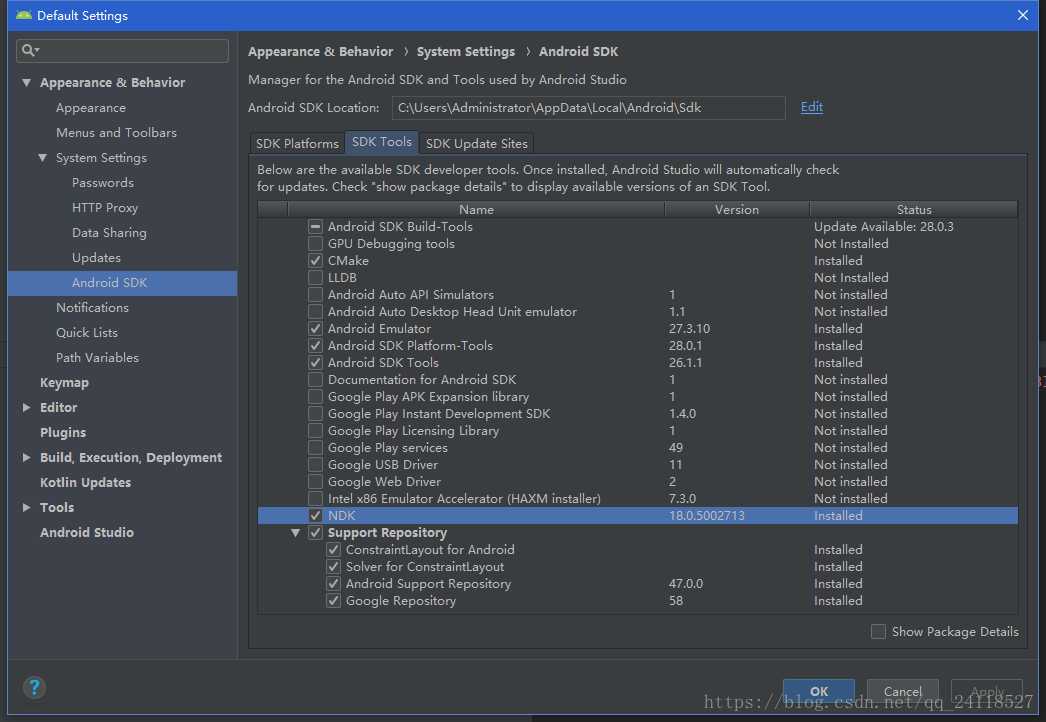1046x722 pixels.
Task: Expand the Editor tree node
Action: tap(27, 408)
